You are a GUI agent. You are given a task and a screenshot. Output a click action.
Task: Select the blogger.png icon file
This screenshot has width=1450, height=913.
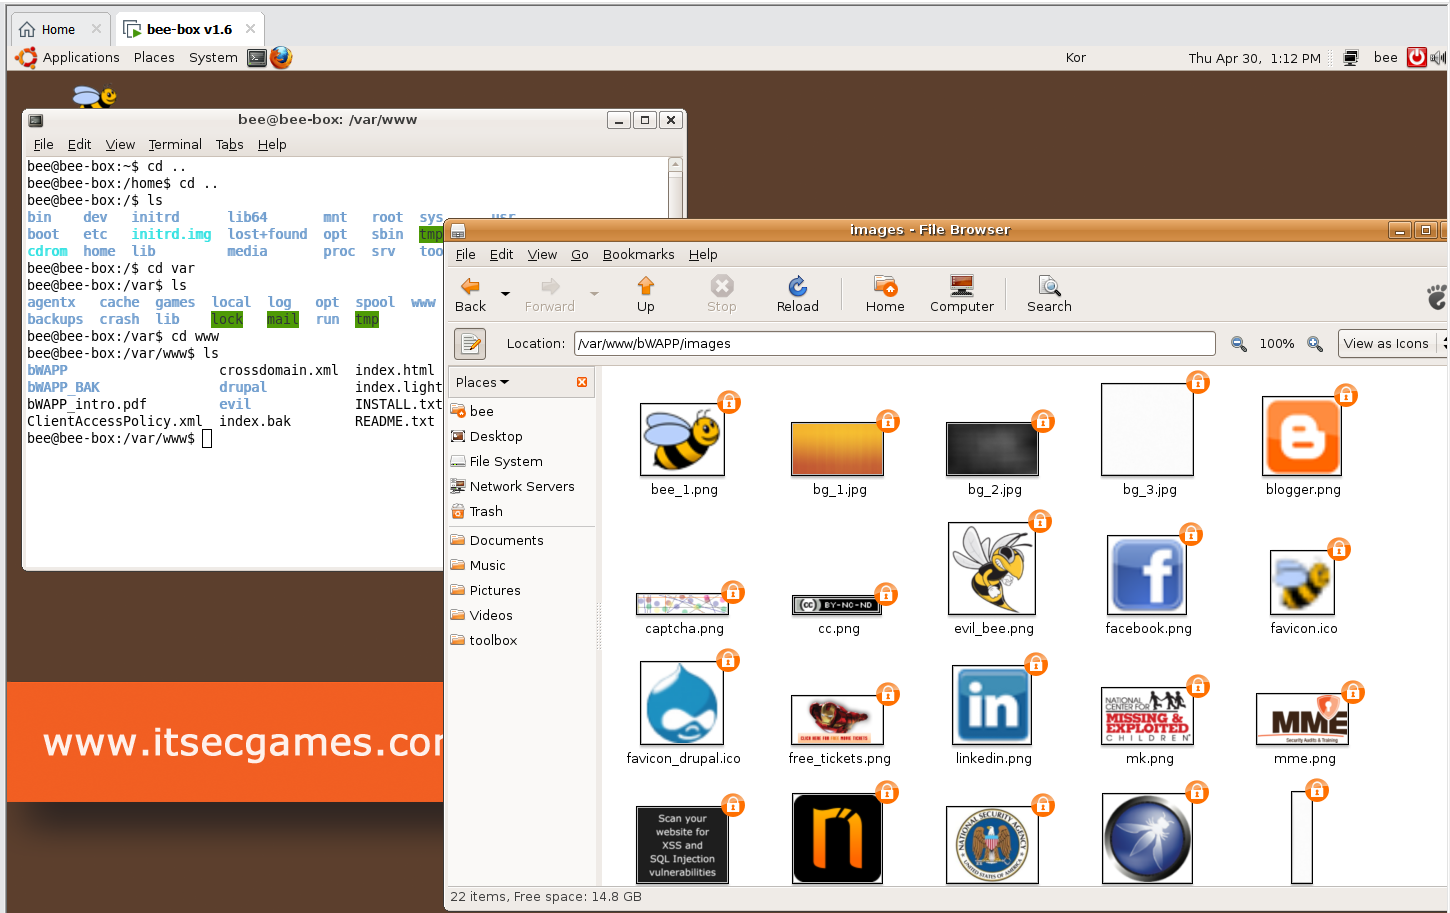point(1302,436)
